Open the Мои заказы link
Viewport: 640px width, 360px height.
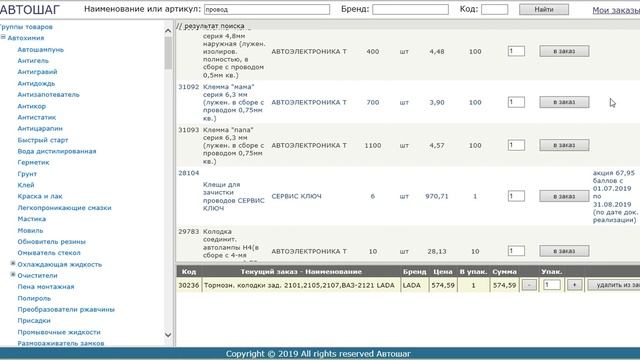point(616,10)
